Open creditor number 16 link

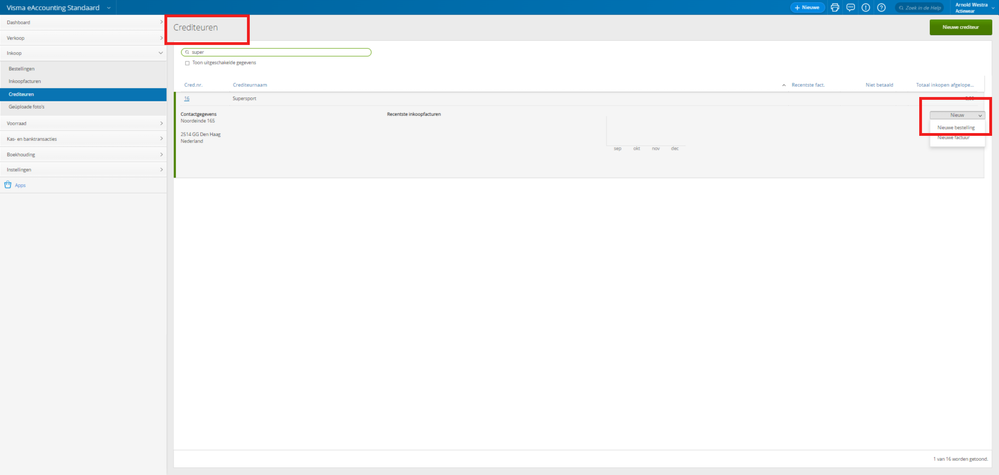pos(187,98)
